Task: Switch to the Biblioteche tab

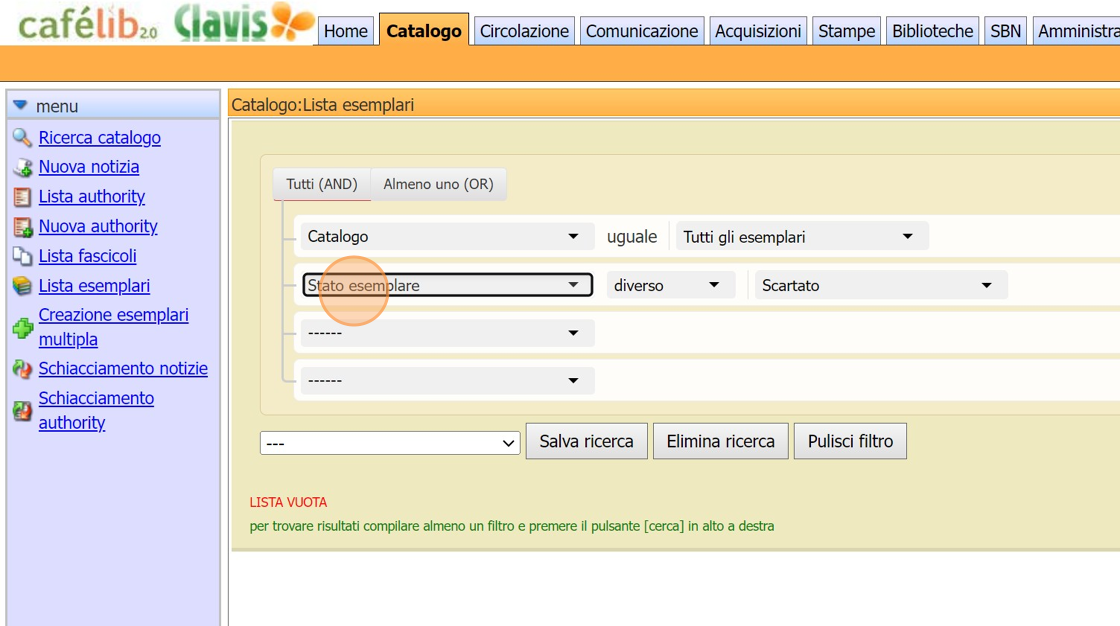Action: [932, 31]
